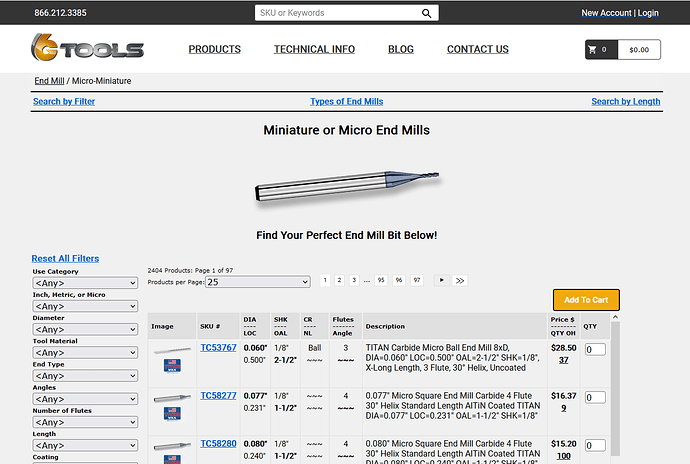Screen dimensions: 690x464
Task: Click Titan USA badge in TC58277 row
Action: [172, 413]
